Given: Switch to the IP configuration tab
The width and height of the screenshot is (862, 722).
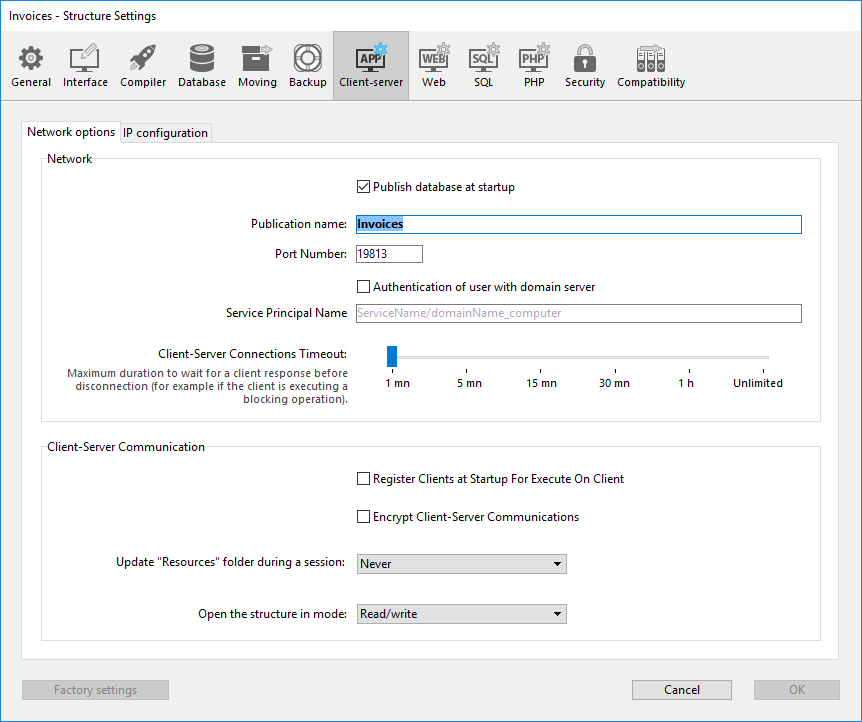Looking at the screenshot, I should point(166,133).
